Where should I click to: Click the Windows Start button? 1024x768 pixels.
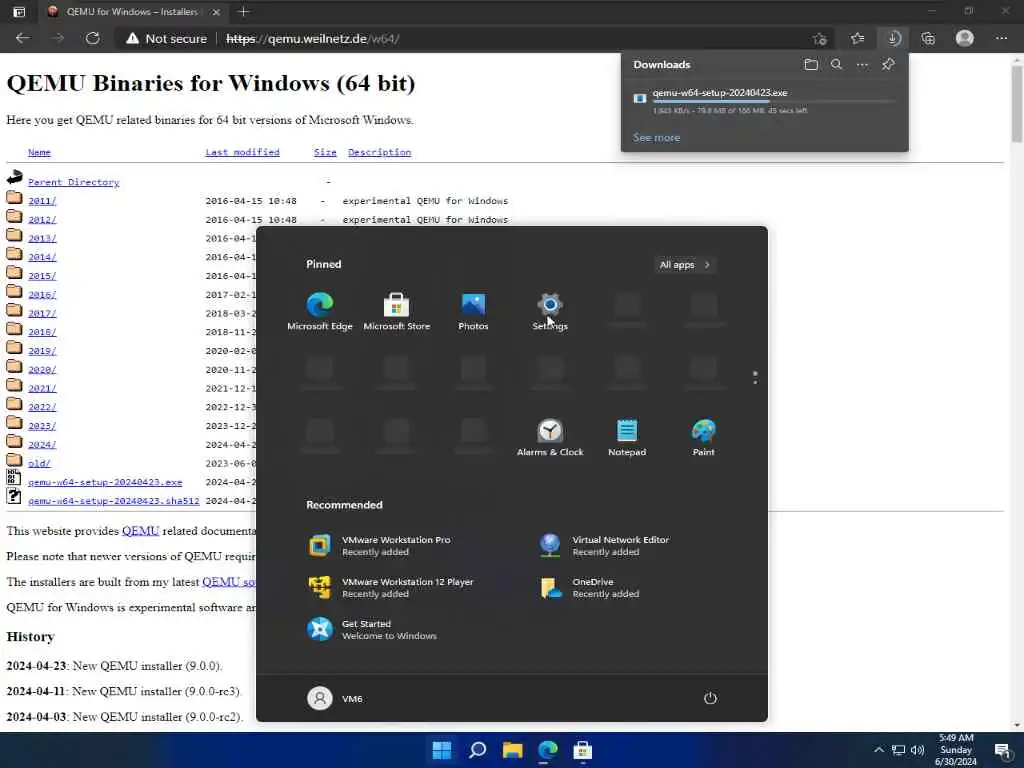[442, 750]
